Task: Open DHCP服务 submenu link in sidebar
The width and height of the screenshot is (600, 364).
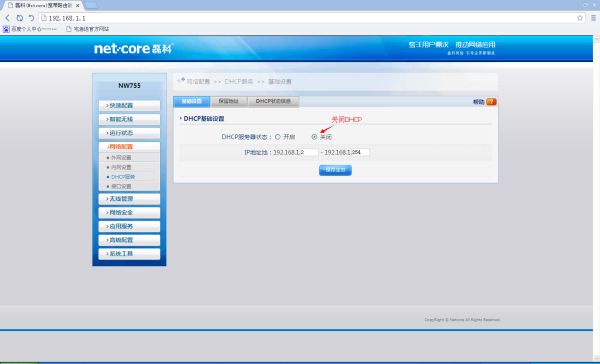Action: coord(123,177)
